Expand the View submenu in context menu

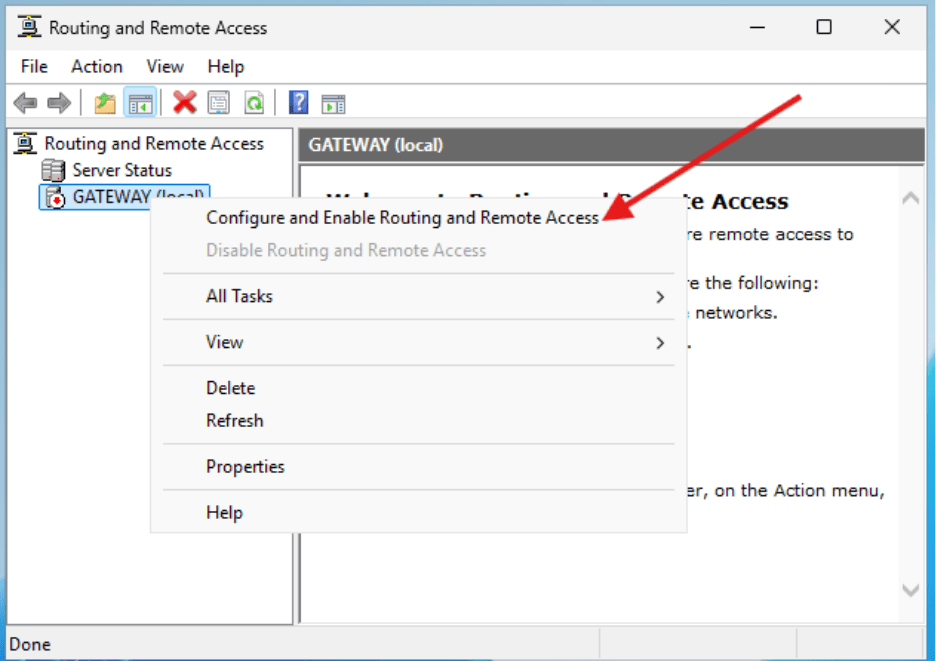point(224,342)
